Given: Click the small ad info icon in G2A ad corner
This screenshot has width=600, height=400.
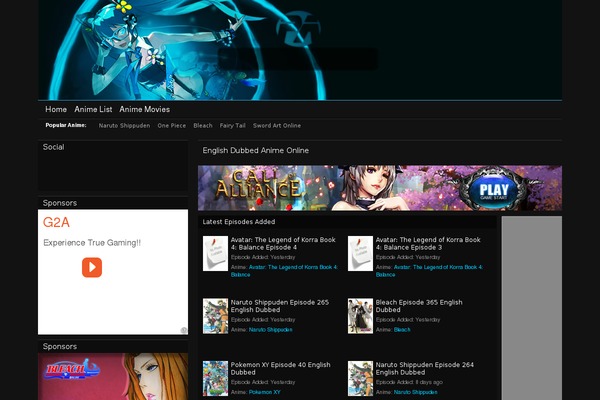Looking at the screenshot, I should pyautogui.click(x=184, y=330).
